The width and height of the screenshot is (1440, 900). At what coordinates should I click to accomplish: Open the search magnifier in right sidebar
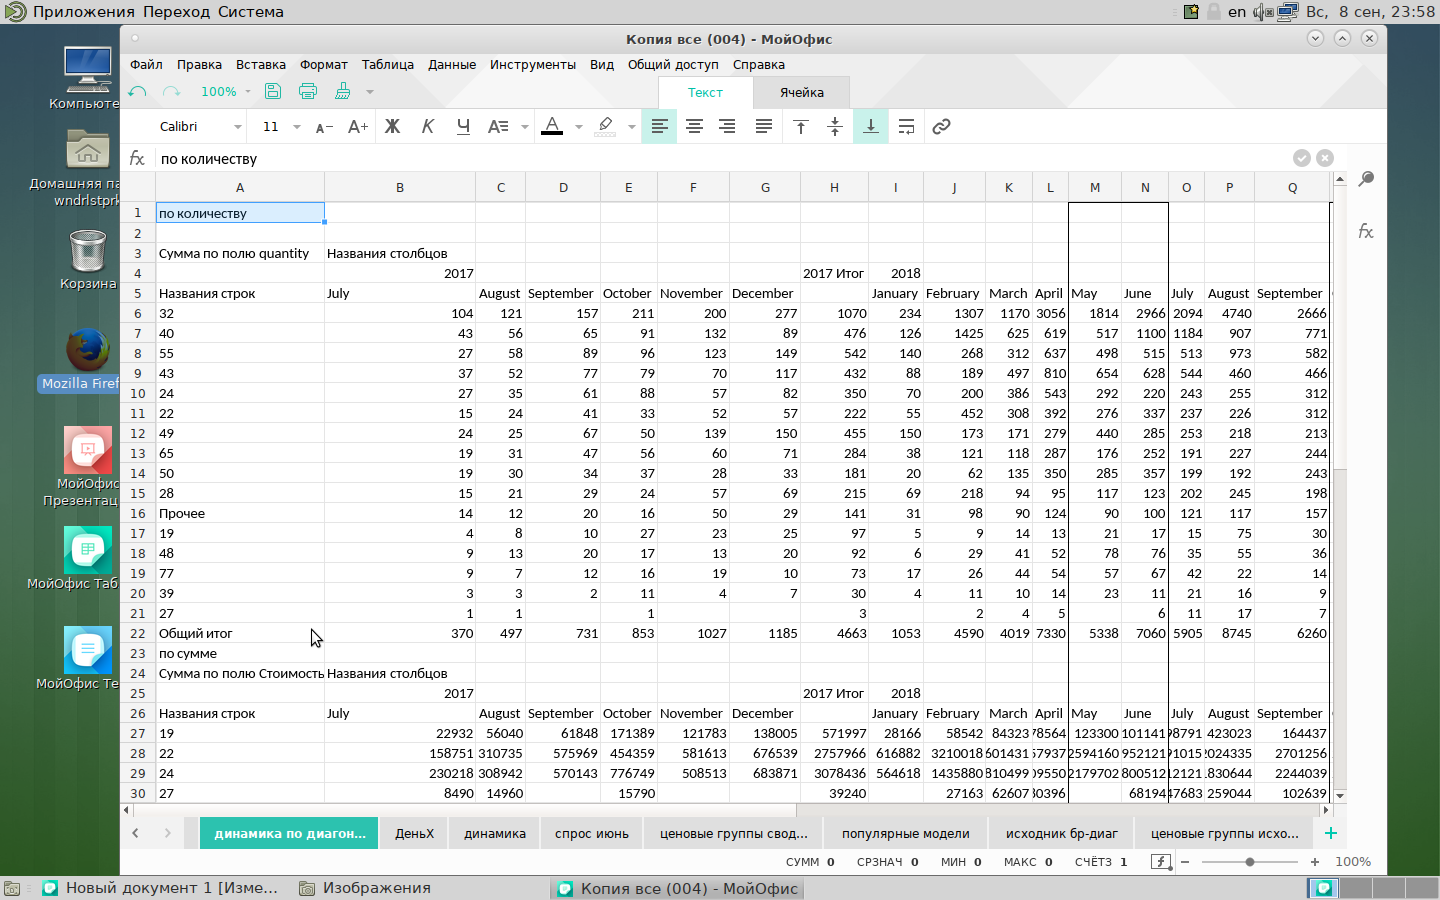tap(1366, 179)
